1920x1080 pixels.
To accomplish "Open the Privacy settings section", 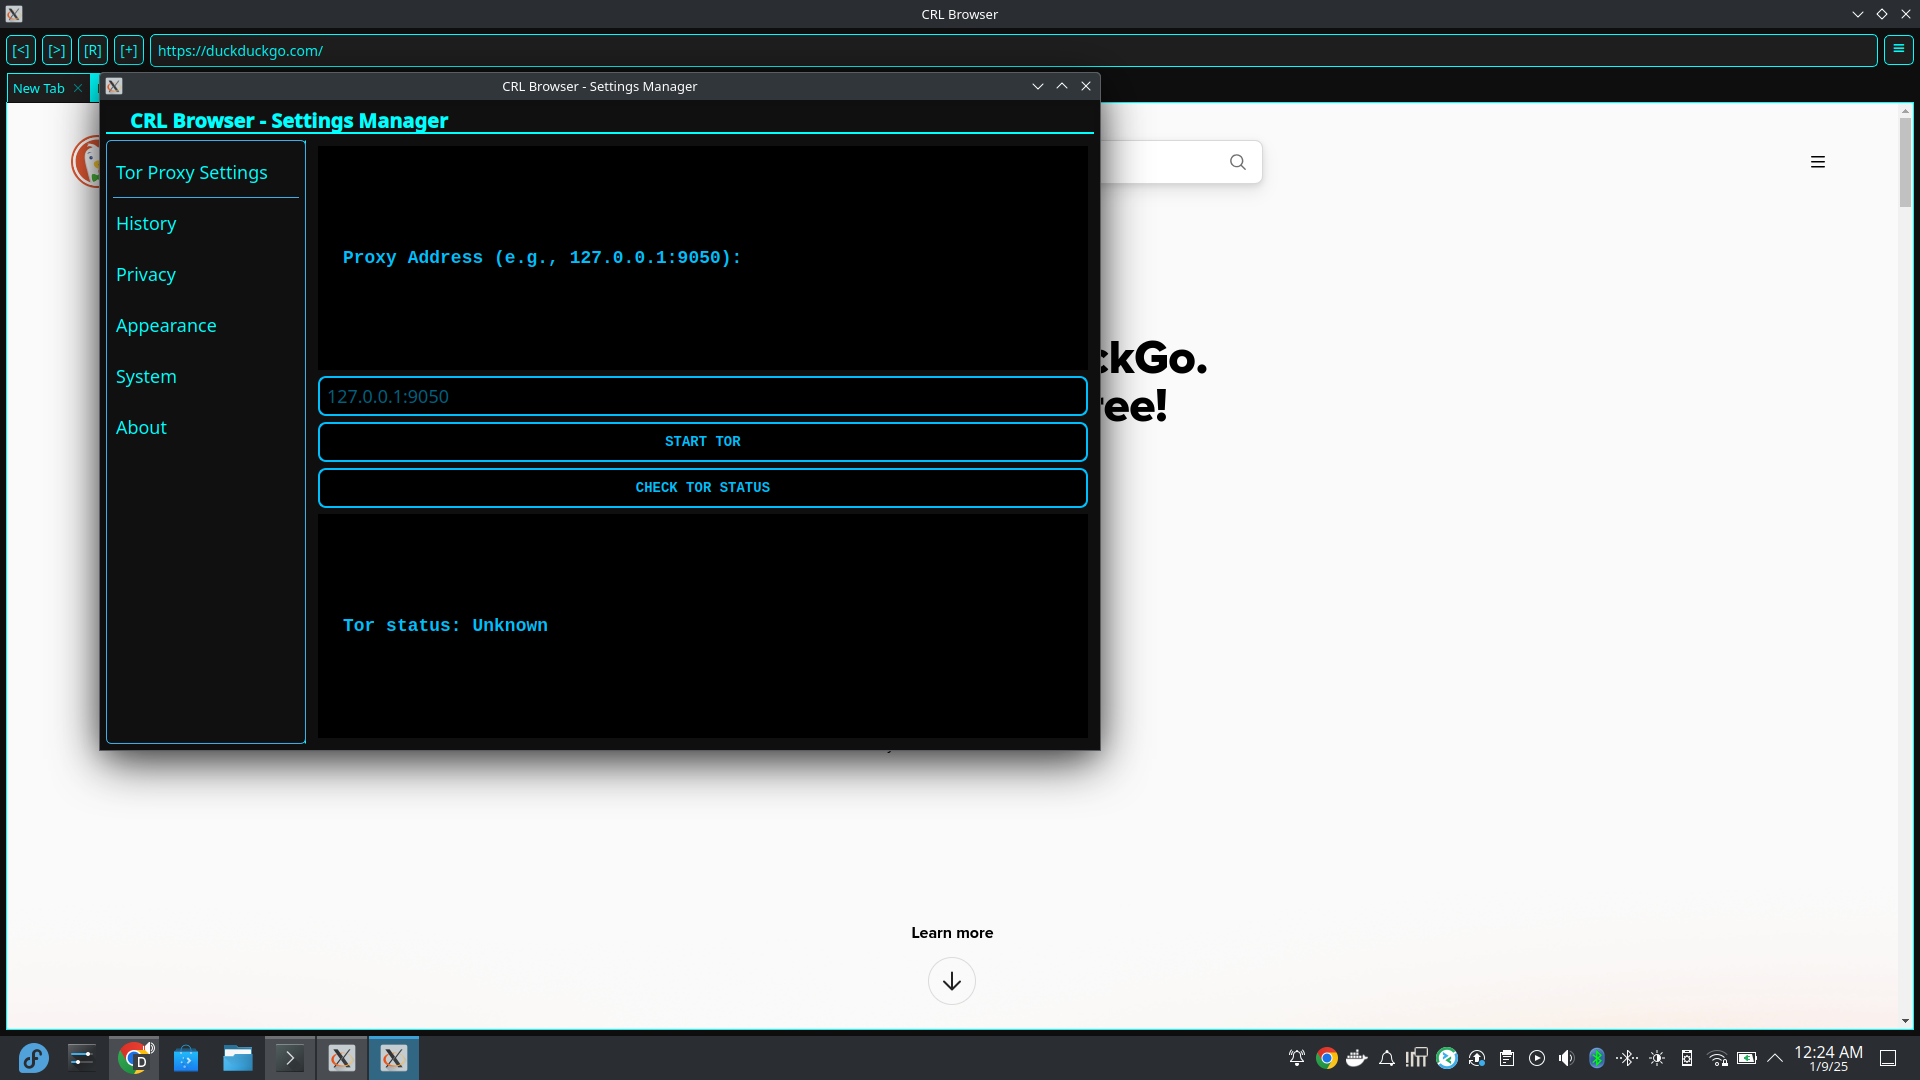I will [x=146, y=274].
